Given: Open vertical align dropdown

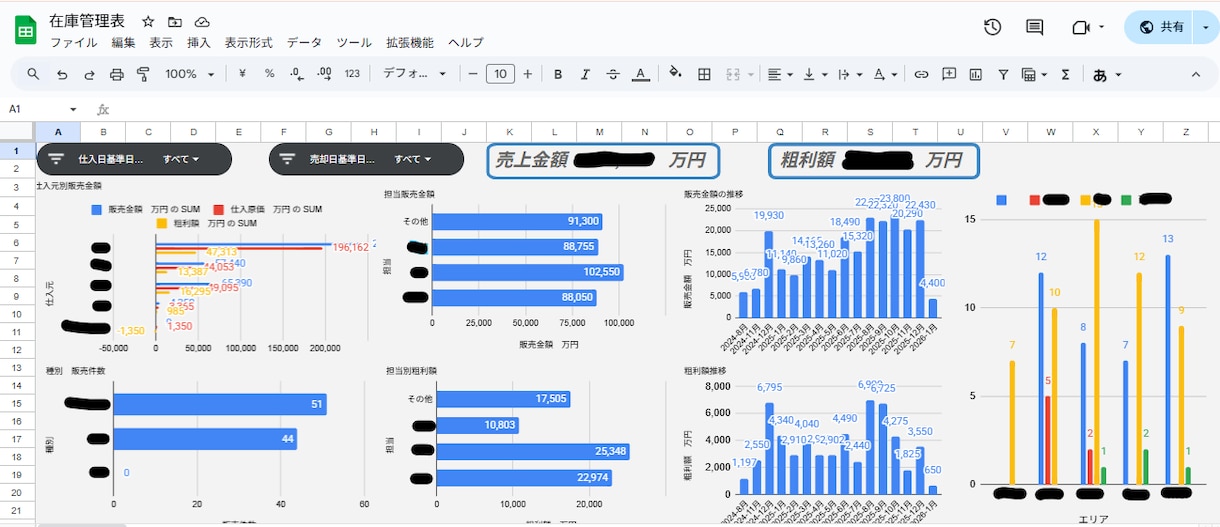Looking at the screenshot, I should pyautogui.click(x=815, y=74).
